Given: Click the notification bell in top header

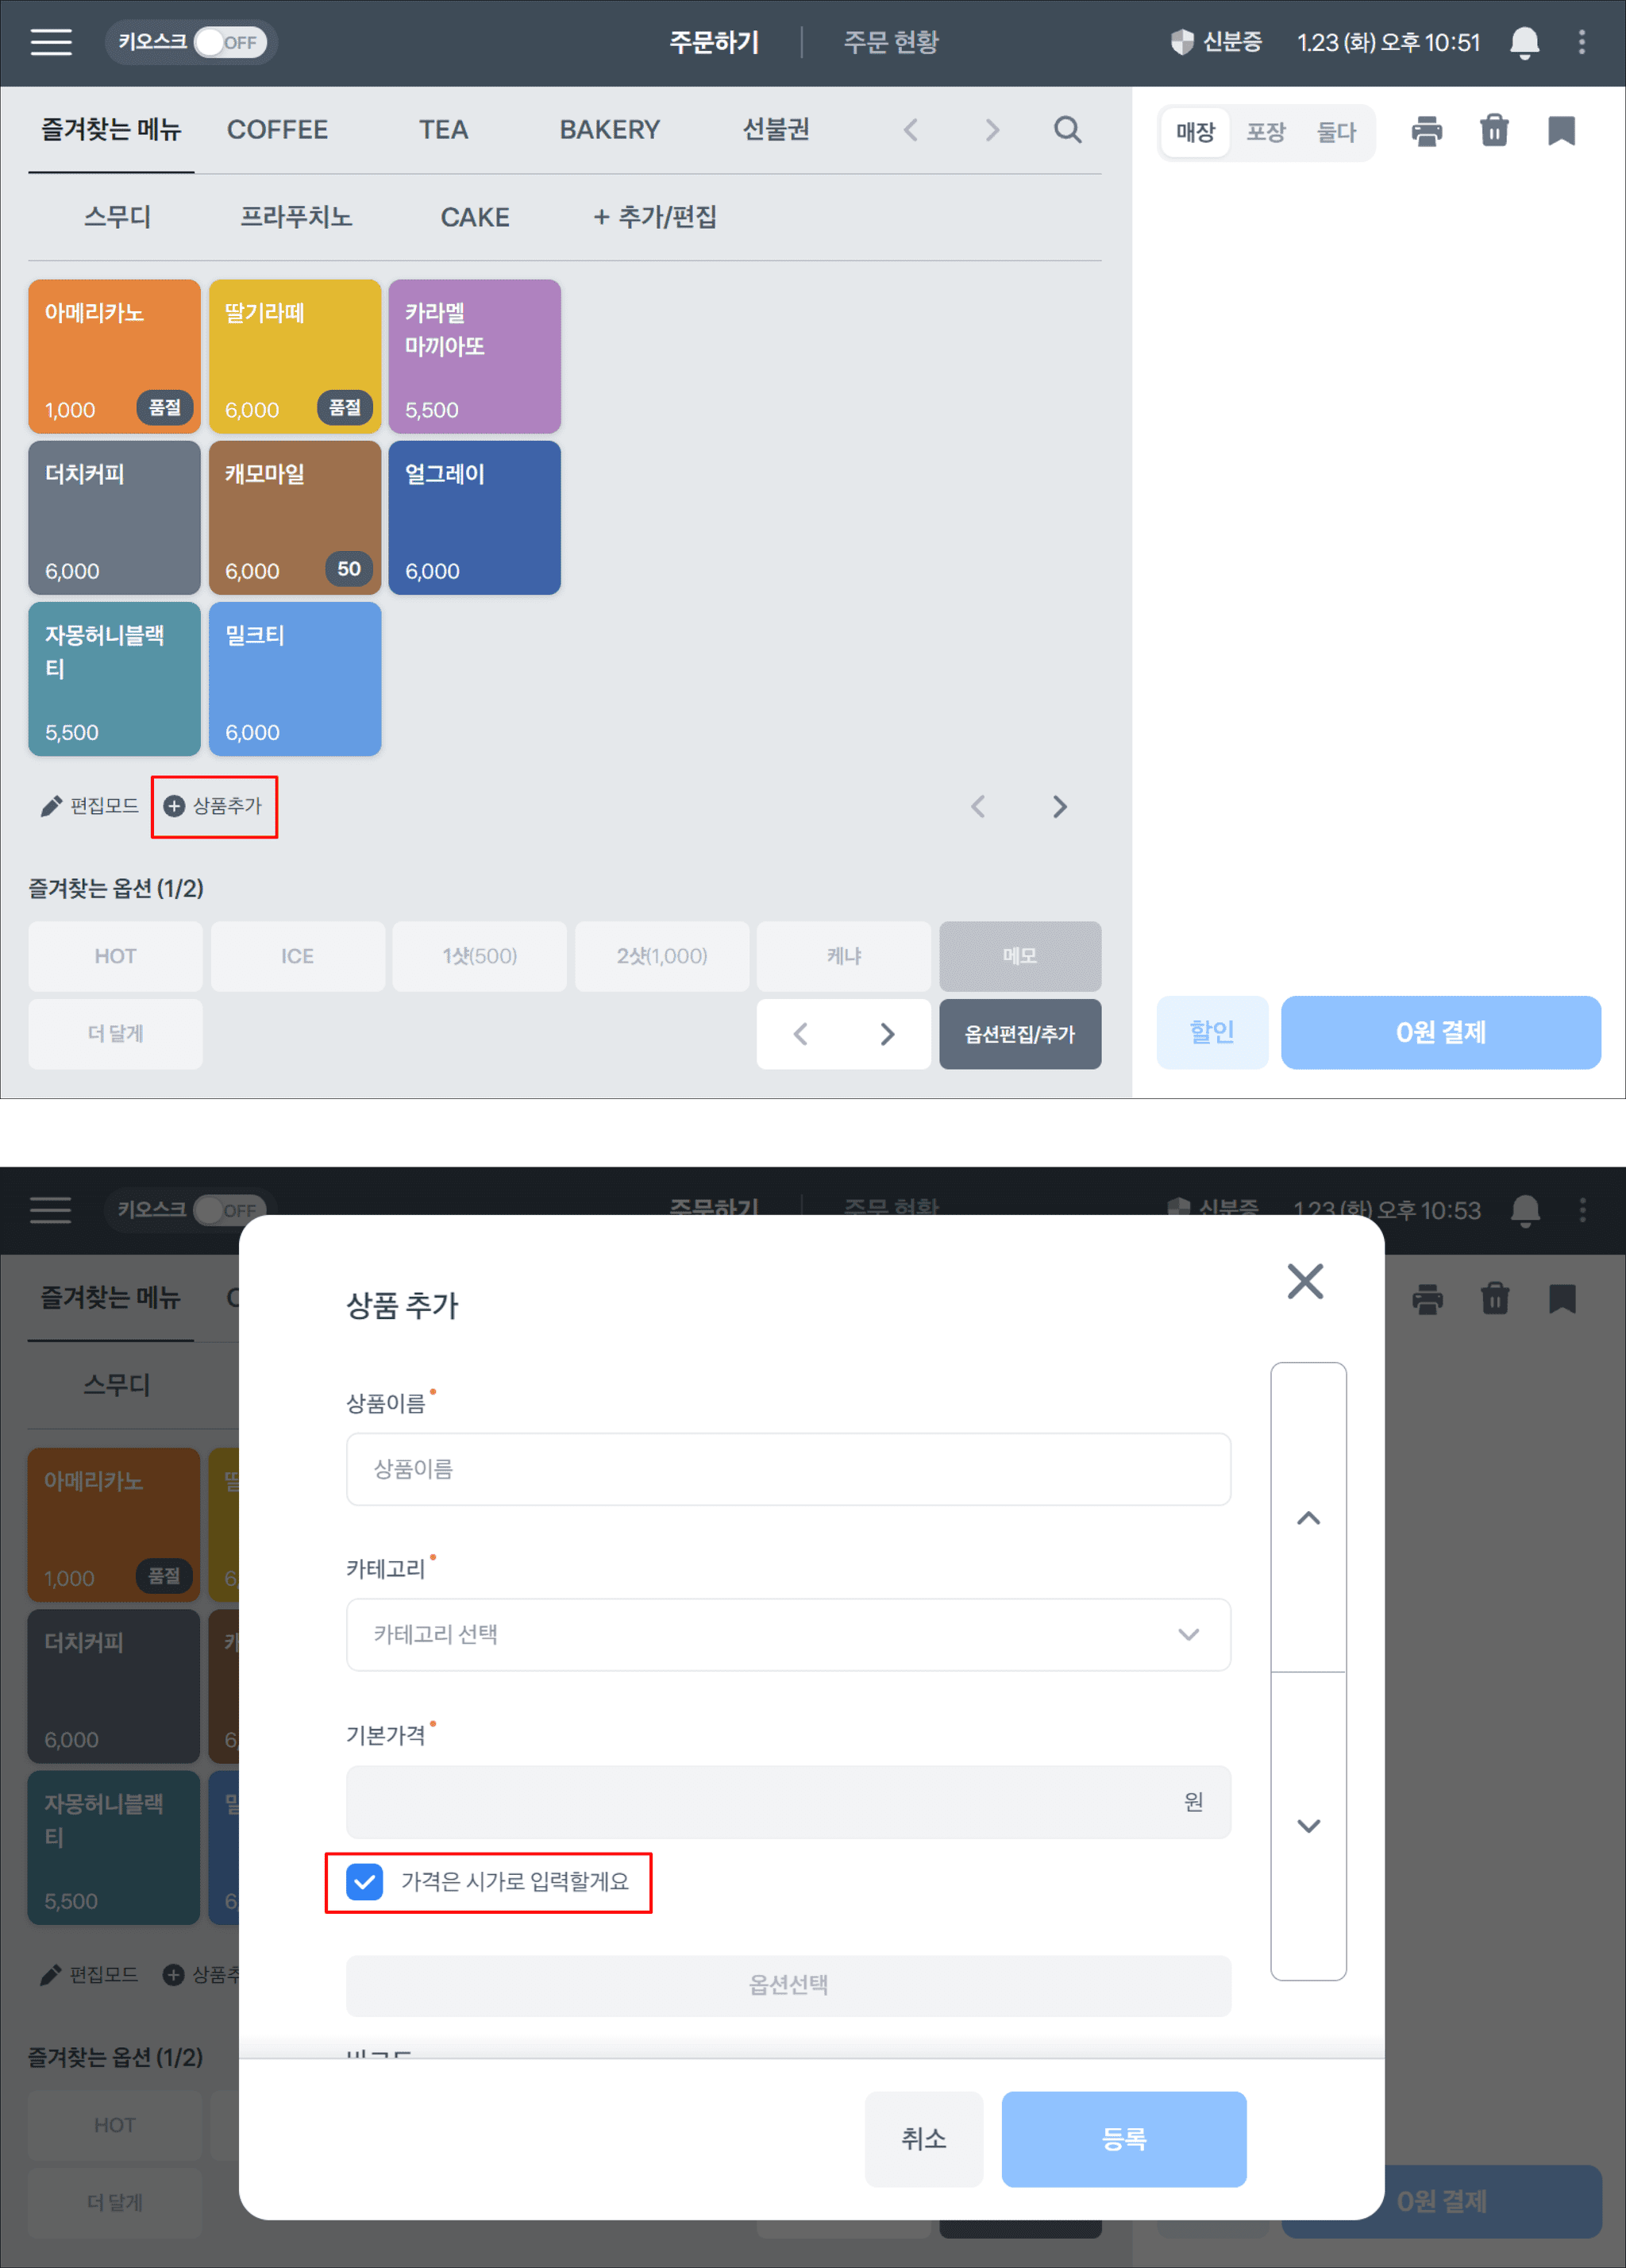Looking at the screenshot, I should pos(1524,42).
